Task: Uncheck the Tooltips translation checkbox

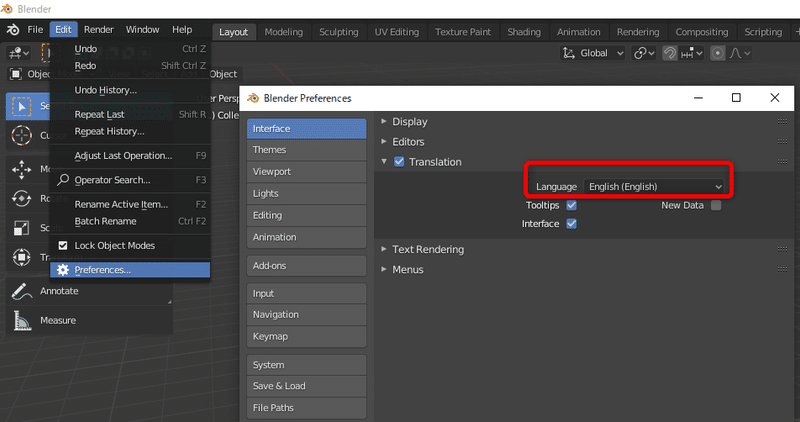Action: tap(572, 205)
